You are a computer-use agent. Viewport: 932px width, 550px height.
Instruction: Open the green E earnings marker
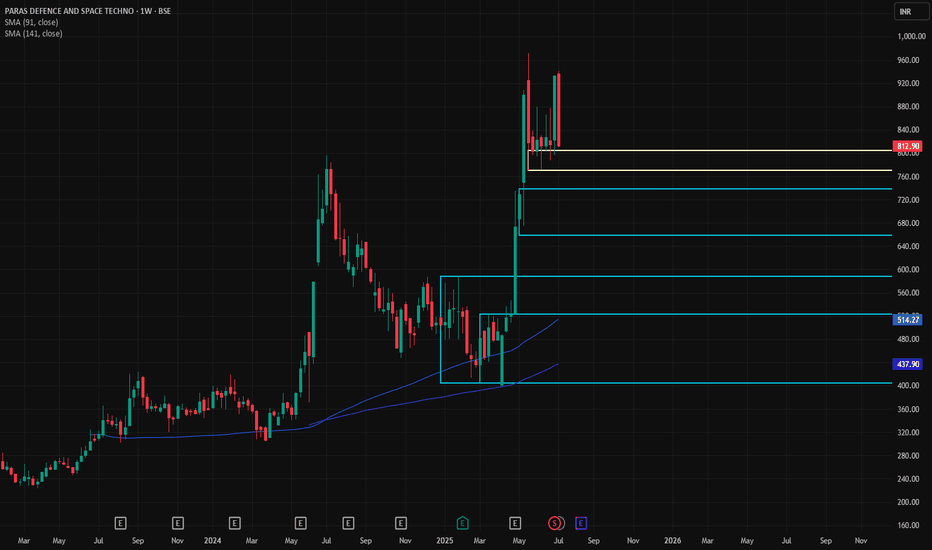(x=462, y=523)
